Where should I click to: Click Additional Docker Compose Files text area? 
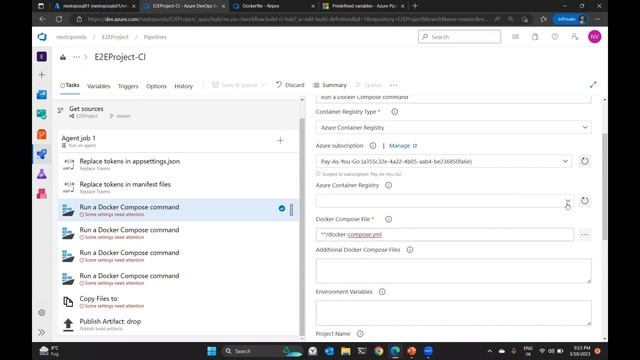[x=453, y=271]
